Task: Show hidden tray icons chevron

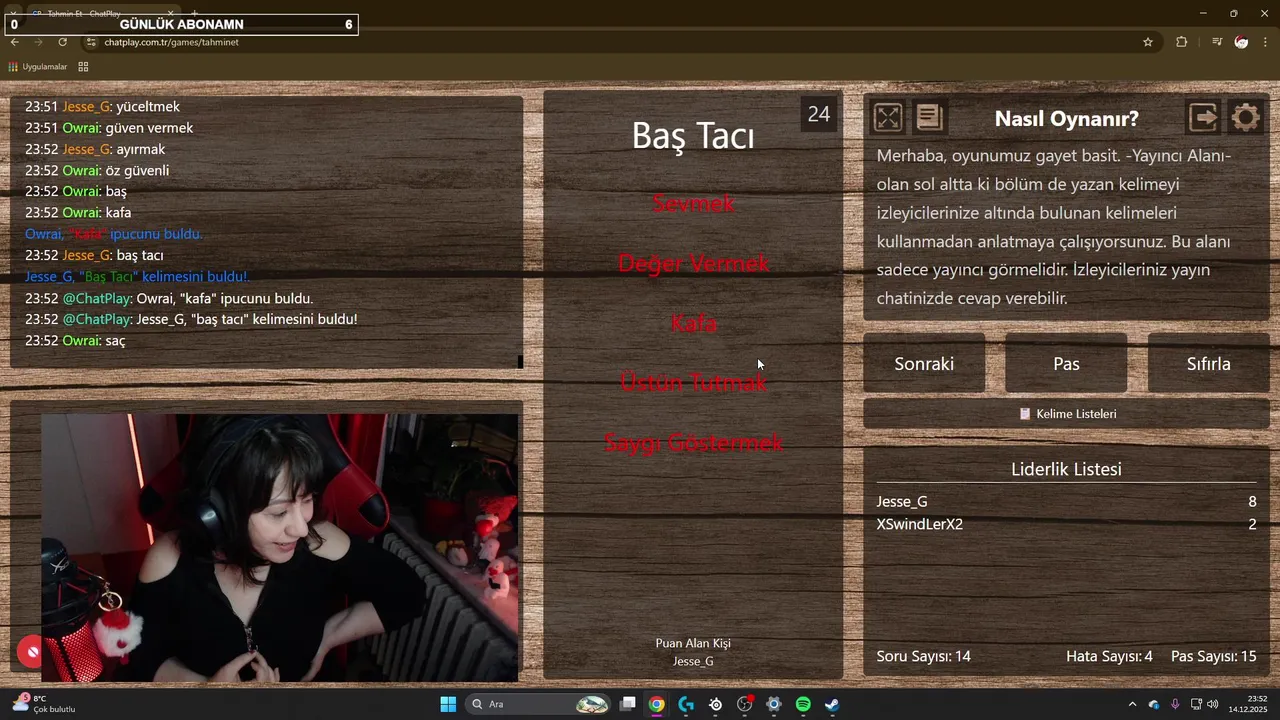Action: tap(1132, 704)
